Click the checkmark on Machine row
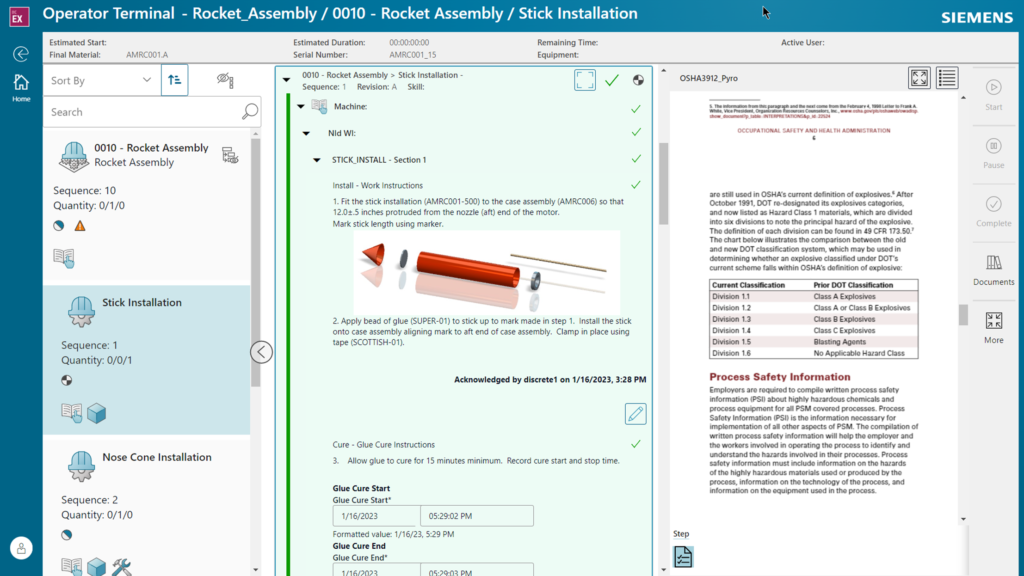The width and height of the screenshot is (1024, 576). [636, 108]
